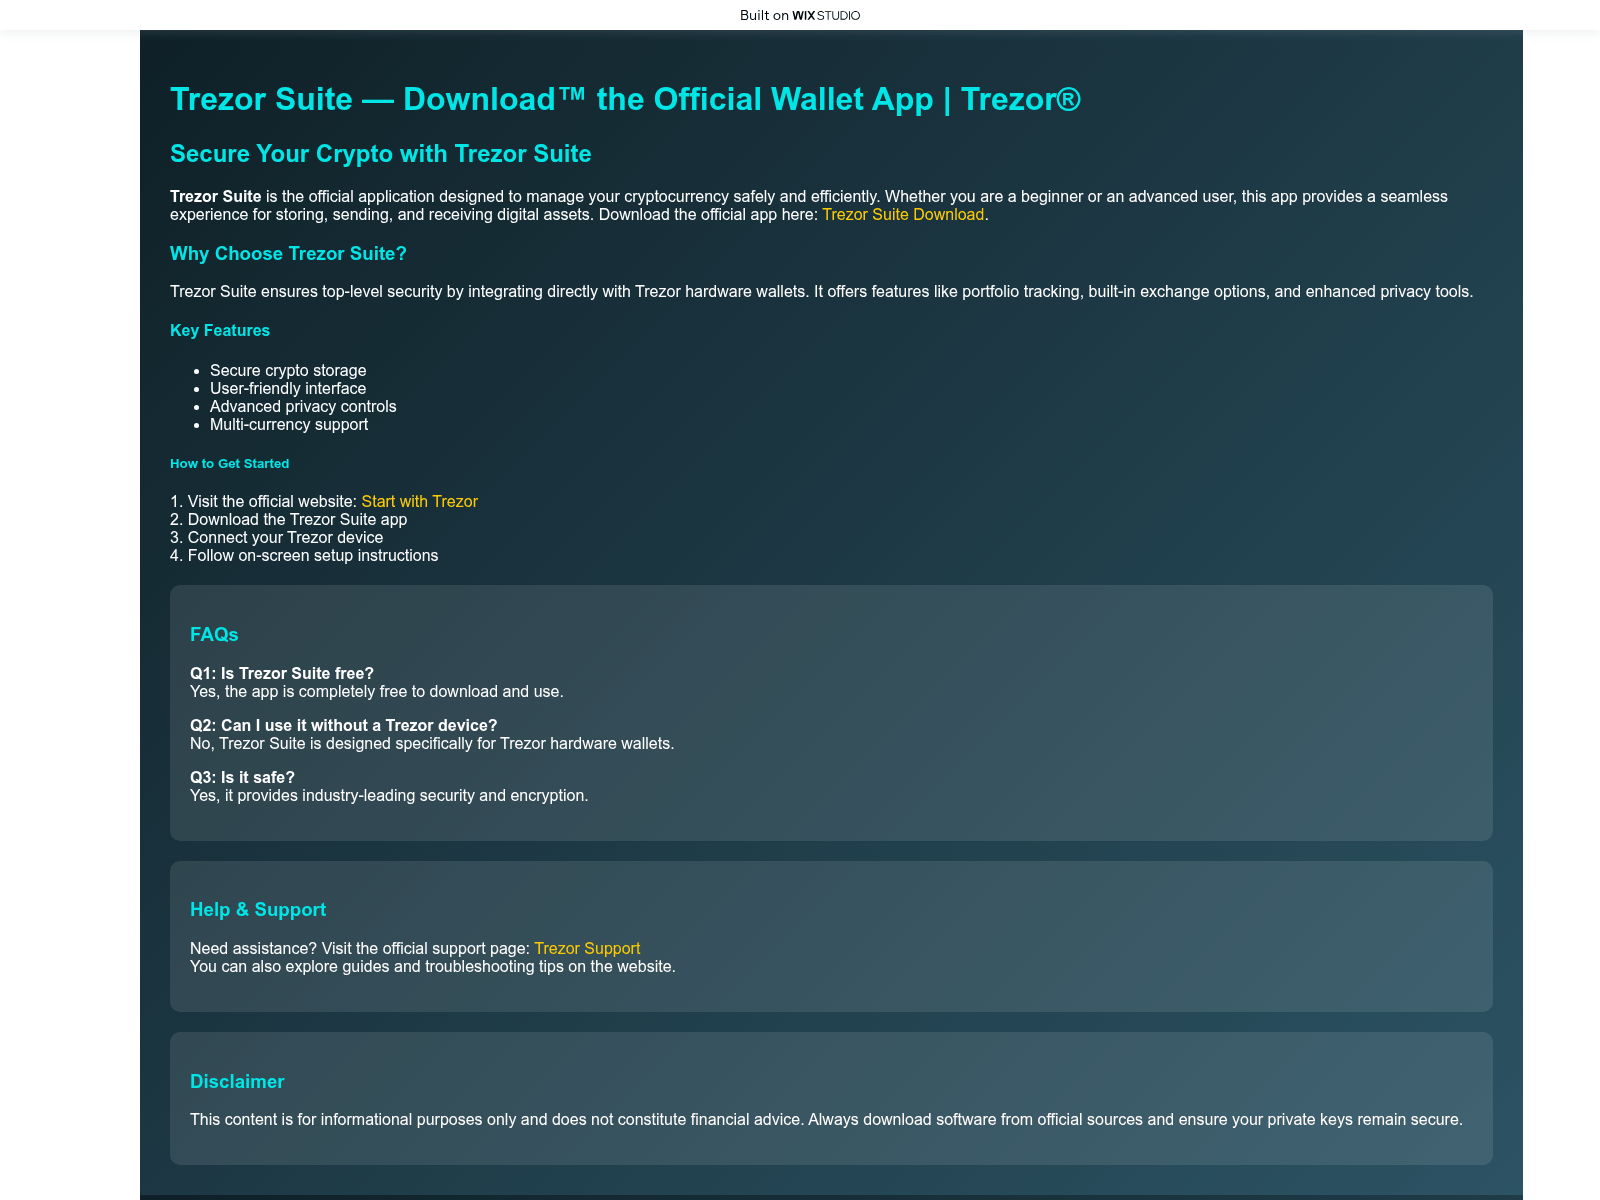This screenshot has width=1600, height=1200.
Task: Click the disclaimer paragraph text
Action: (x=827, y=1119)
